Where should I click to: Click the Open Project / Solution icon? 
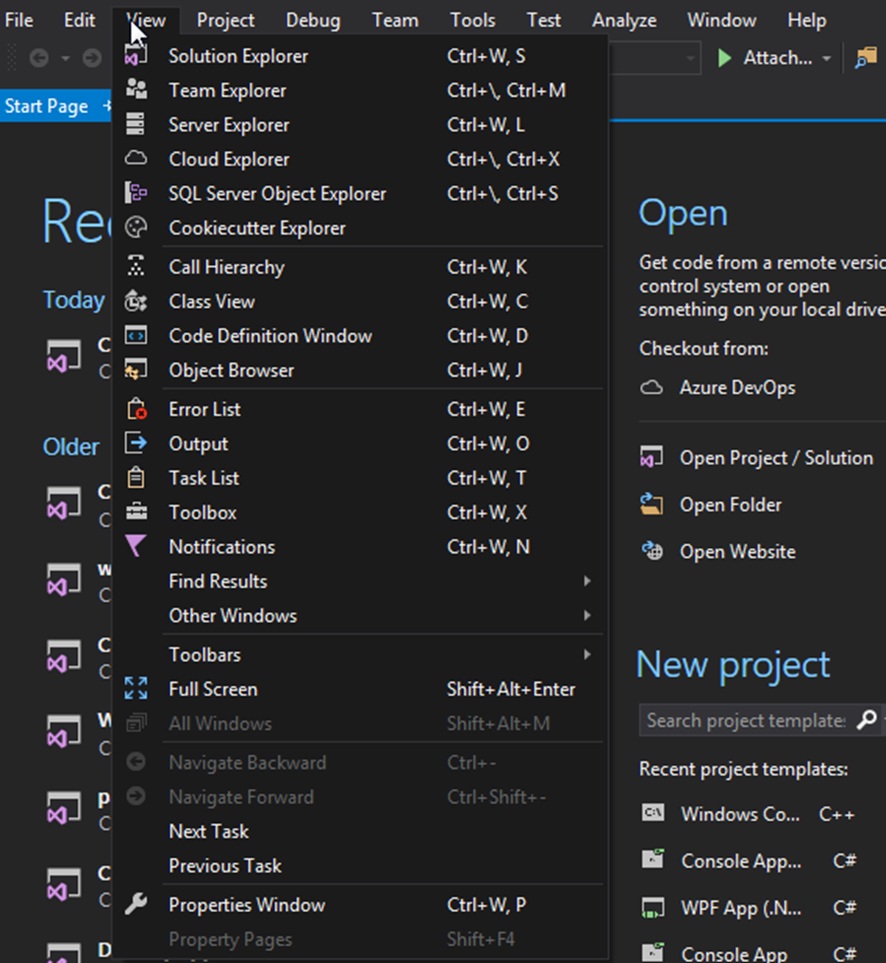pos(651,458)
